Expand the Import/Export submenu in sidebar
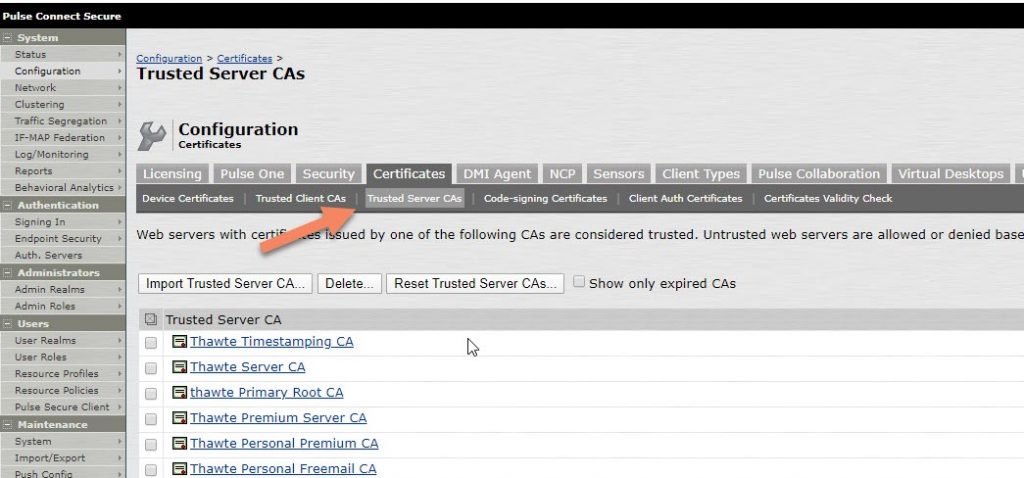Viewport: 1024px width, 478px height. click(x=120, y=458)
